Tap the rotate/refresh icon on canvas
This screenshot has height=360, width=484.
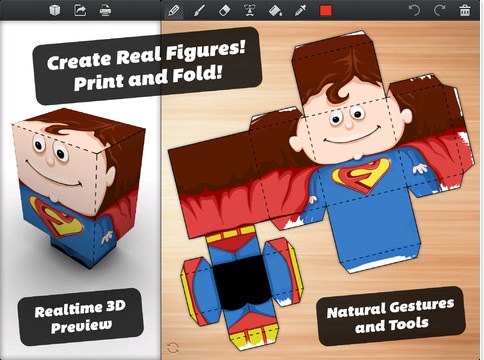[173, 348]
